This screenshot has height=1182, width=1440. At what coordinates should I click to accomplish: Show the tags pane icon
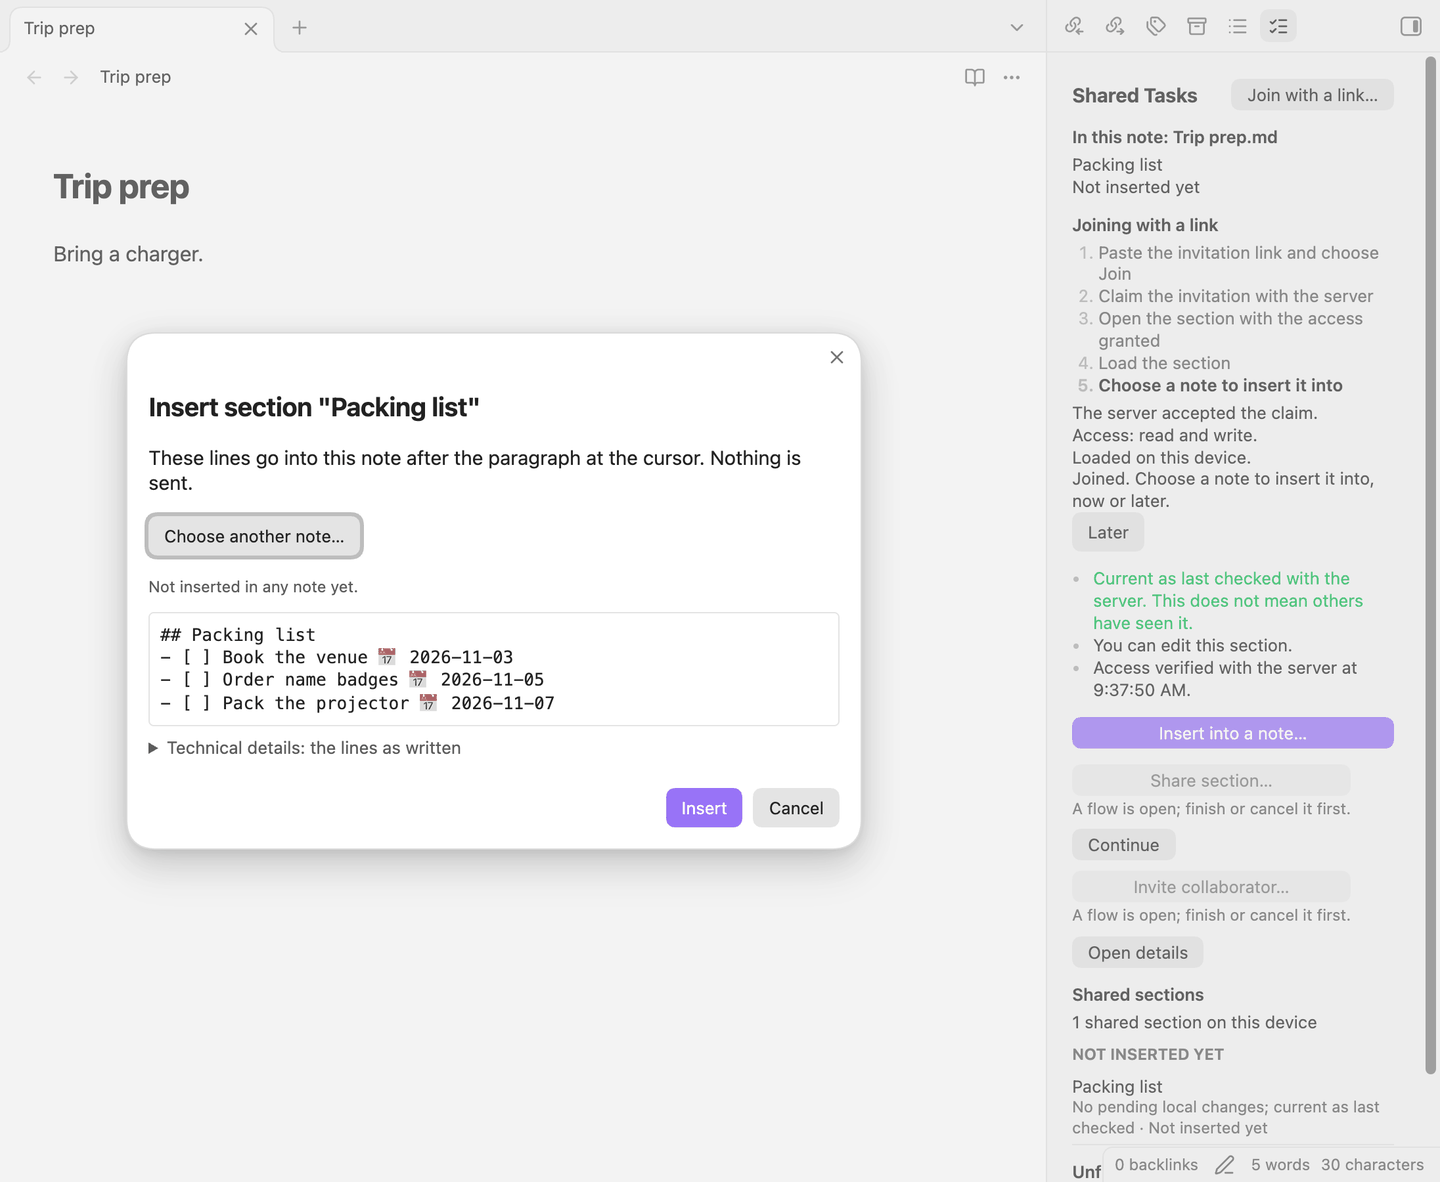click(x=1156, y=26)
